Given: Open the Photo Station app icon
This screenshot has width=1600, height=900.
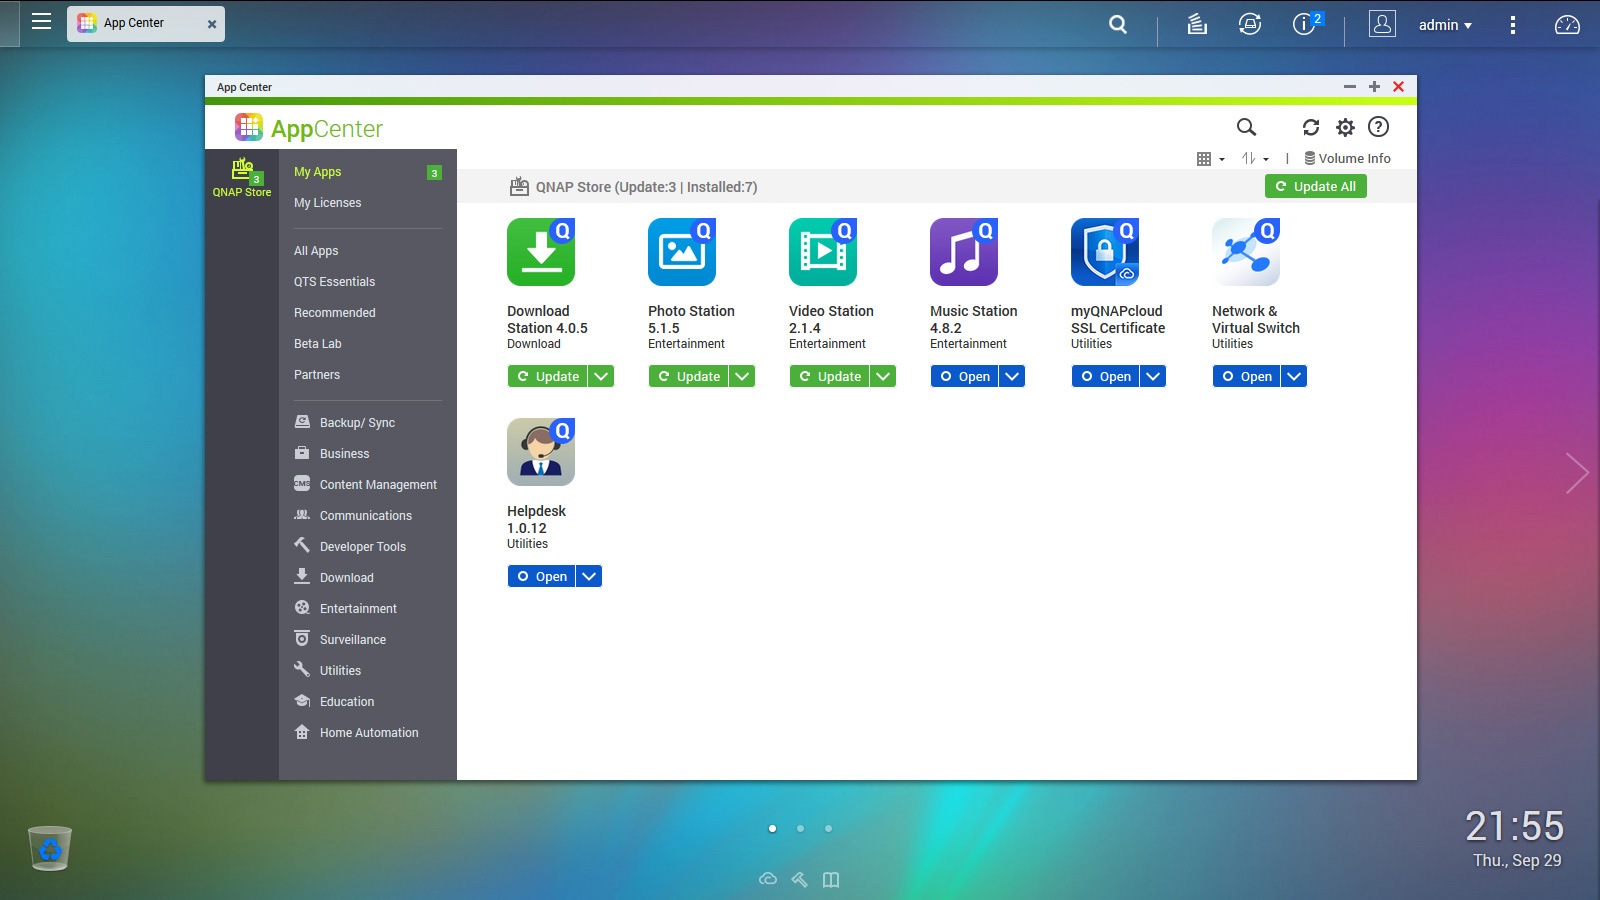Looking at the screenshot, I should click(682, 252).
